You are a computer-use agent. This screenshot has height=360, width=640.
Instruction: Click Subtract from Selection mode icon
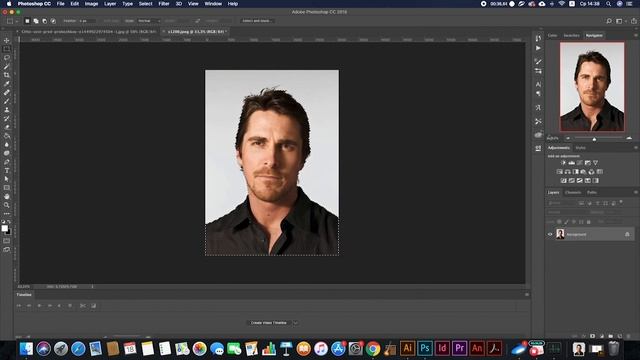(x=44, y=21)
